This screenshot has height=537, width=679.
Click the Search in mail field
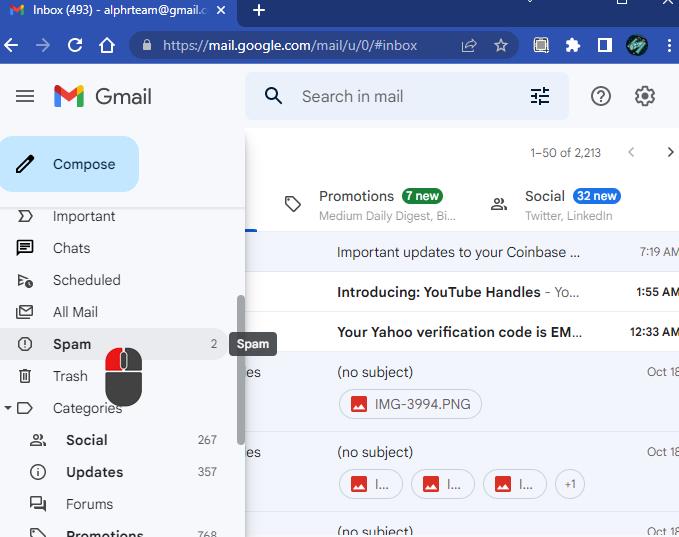click(407, 96)
